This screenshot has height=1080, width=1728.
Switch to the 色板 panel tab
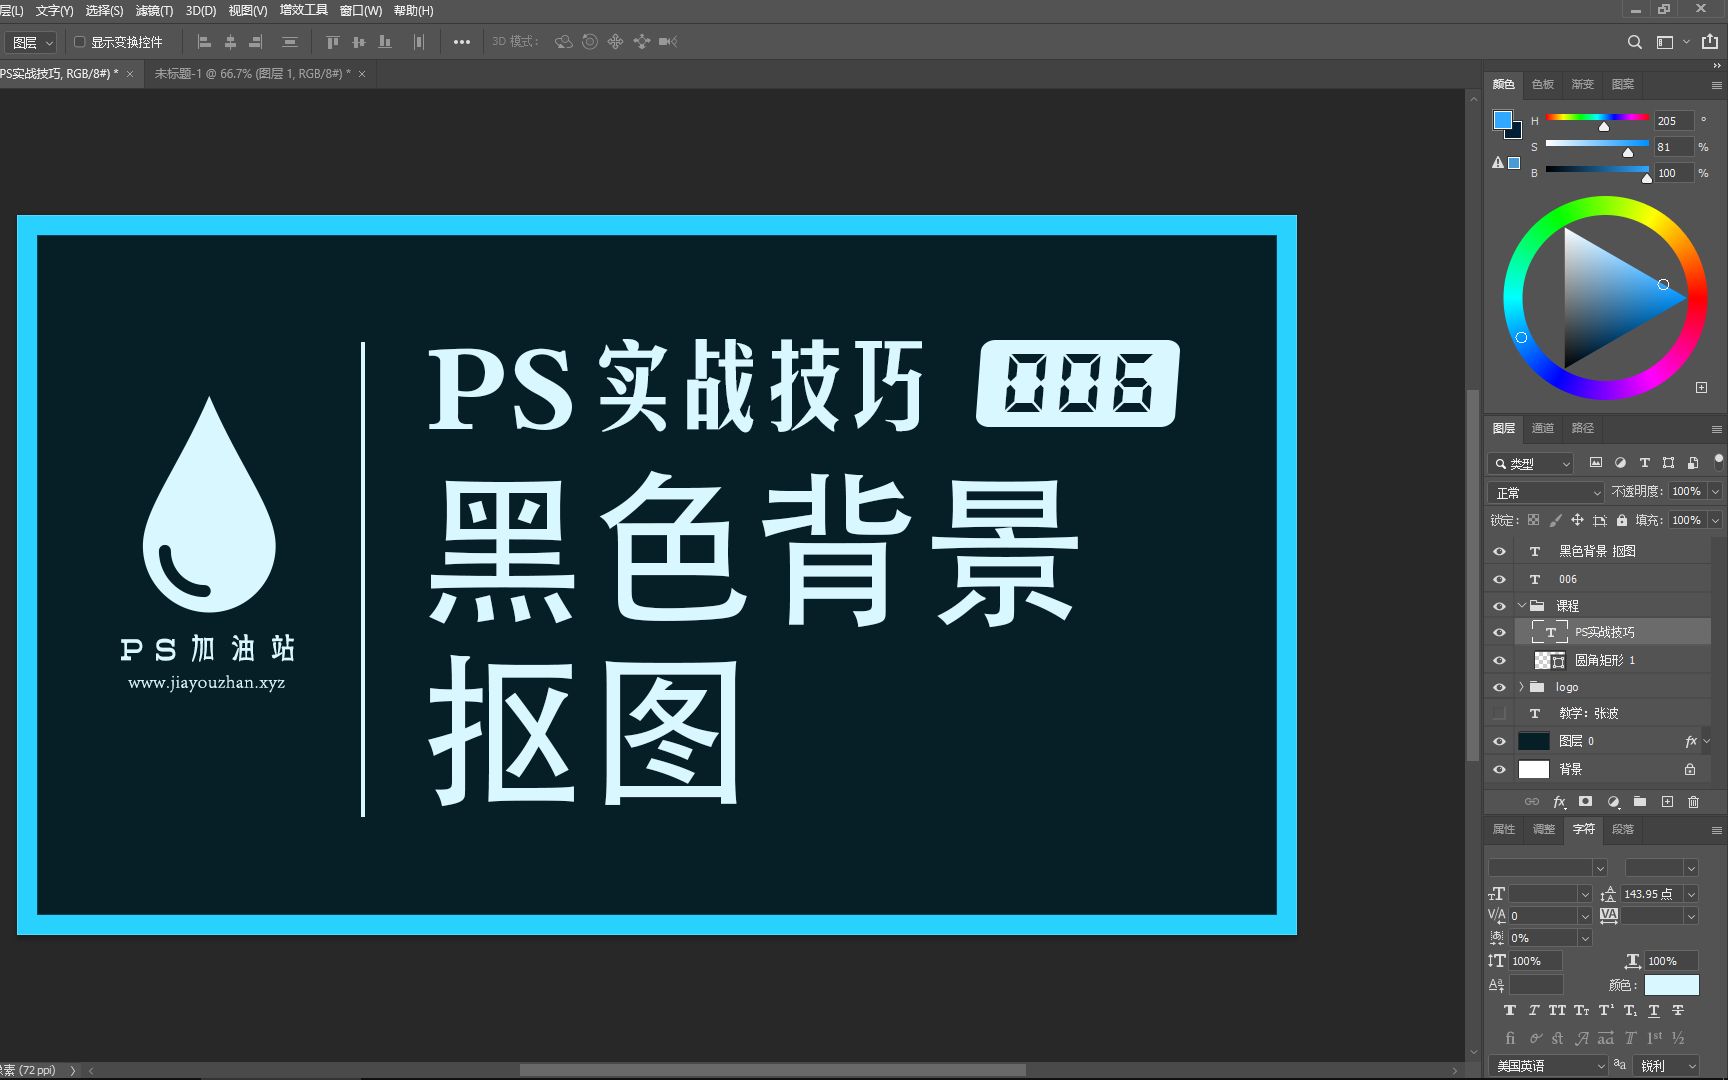pyautogui.click(x=1541, y=84)
